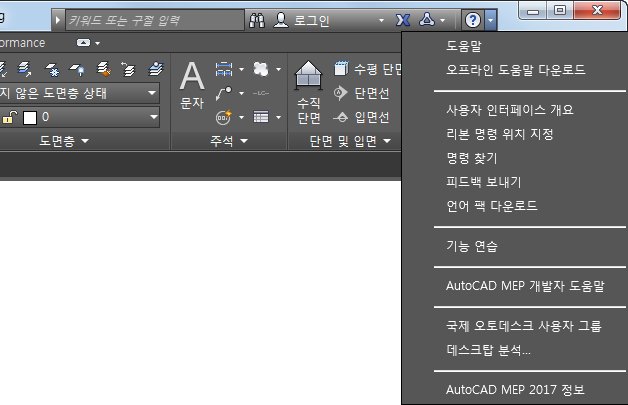Expand the table tool dropdown arrow
The image size is (628, 405).
(x=278, y=117)
